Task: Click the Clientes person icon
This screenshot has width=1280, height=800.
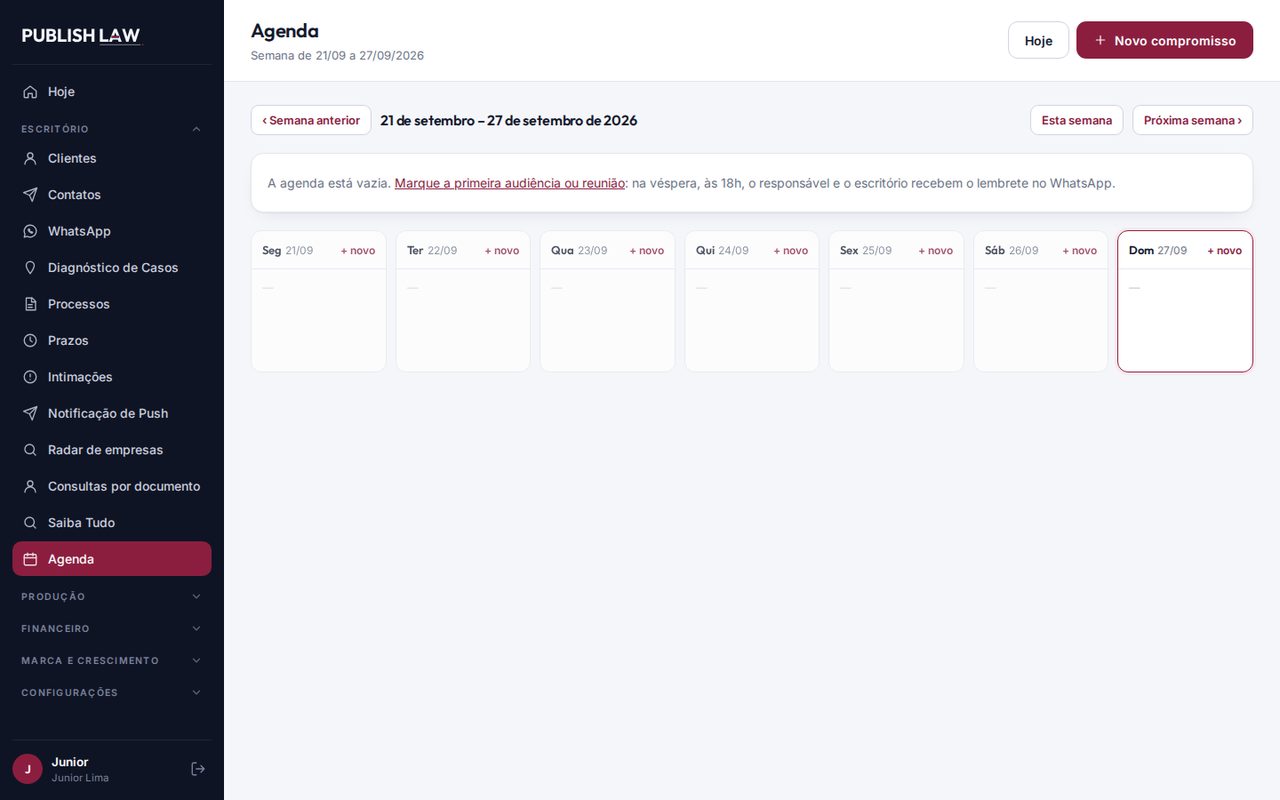Action: (x=30, y=158)
